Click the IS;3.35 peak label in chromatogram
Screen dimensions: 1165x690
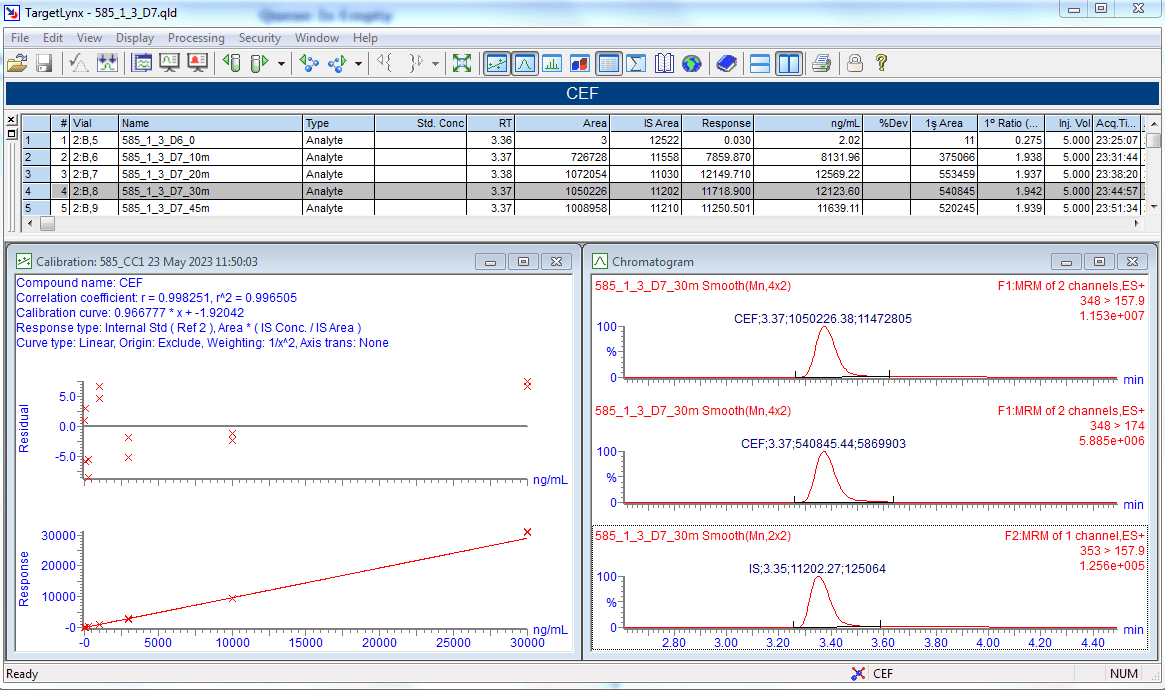tap(817, 569)
